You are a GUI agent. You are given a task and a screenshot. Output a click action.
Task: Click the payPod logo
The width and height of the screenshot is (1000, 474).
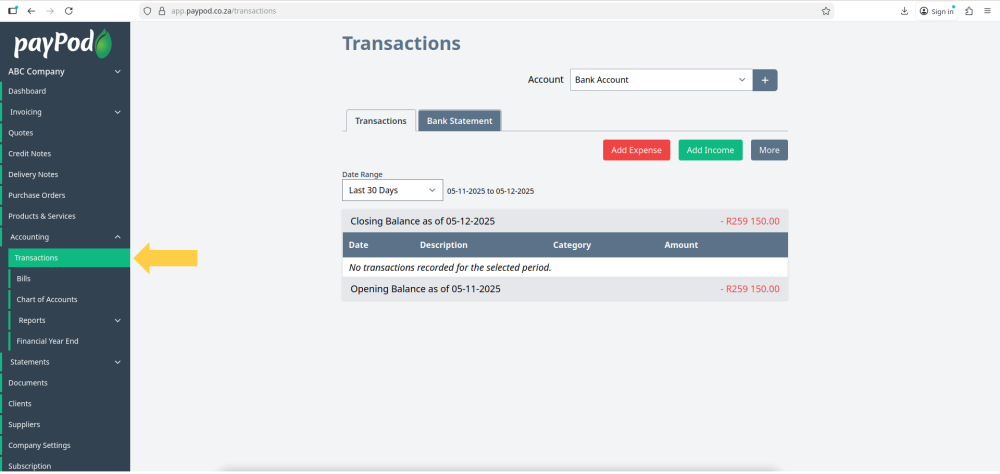pos(63,43)
